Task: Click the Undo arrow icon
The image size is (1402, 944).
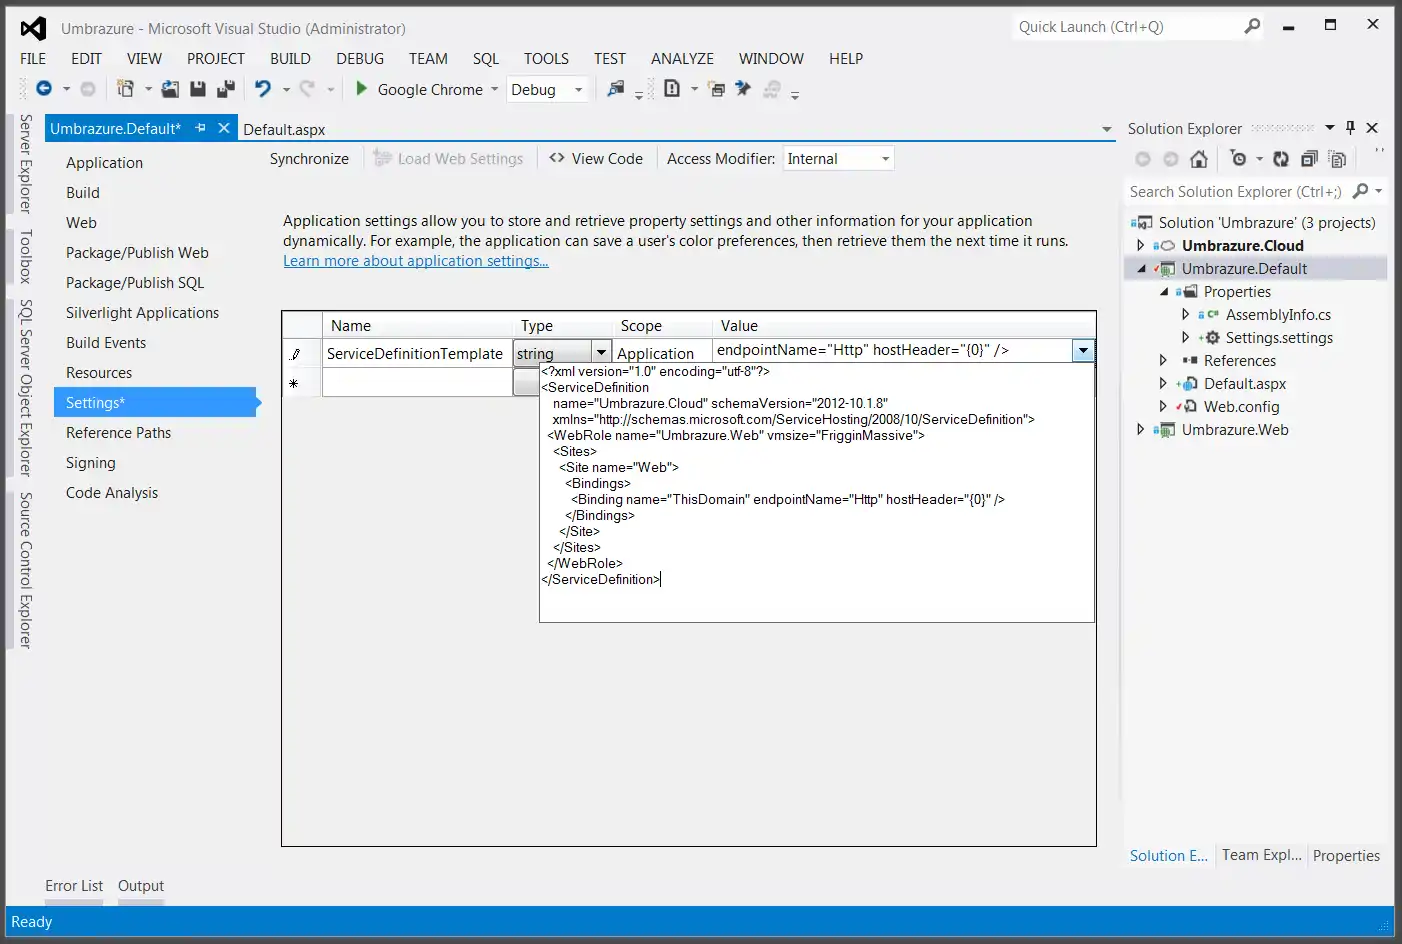Action: (x=263, y=89)
